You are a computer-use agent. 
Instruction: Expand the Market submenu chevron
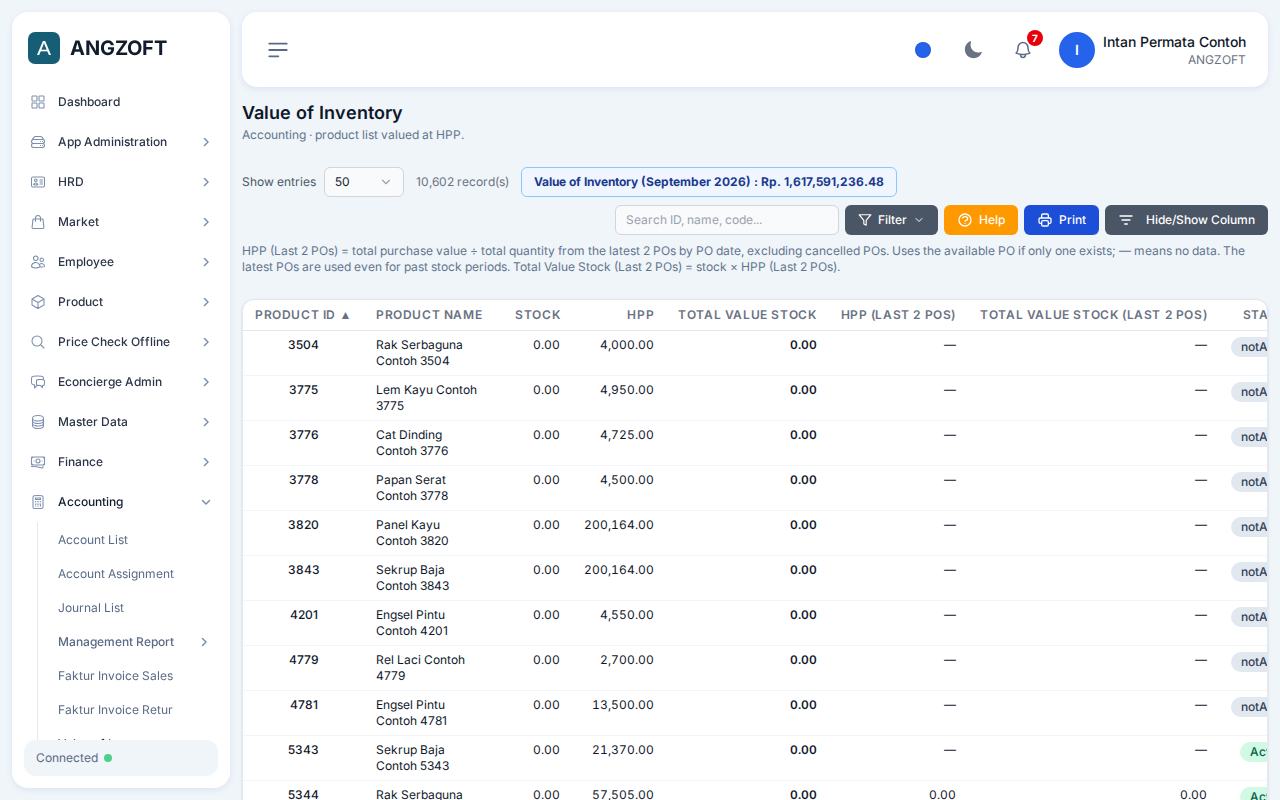point(206,222)
